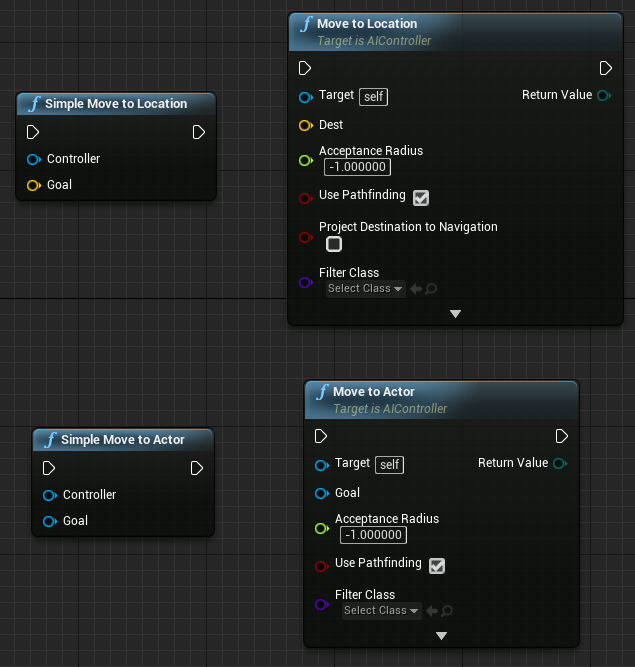The image size is (635, 667).
Task: Expand advanced pins arrow on Move to Location
Action: coord(455,313)
